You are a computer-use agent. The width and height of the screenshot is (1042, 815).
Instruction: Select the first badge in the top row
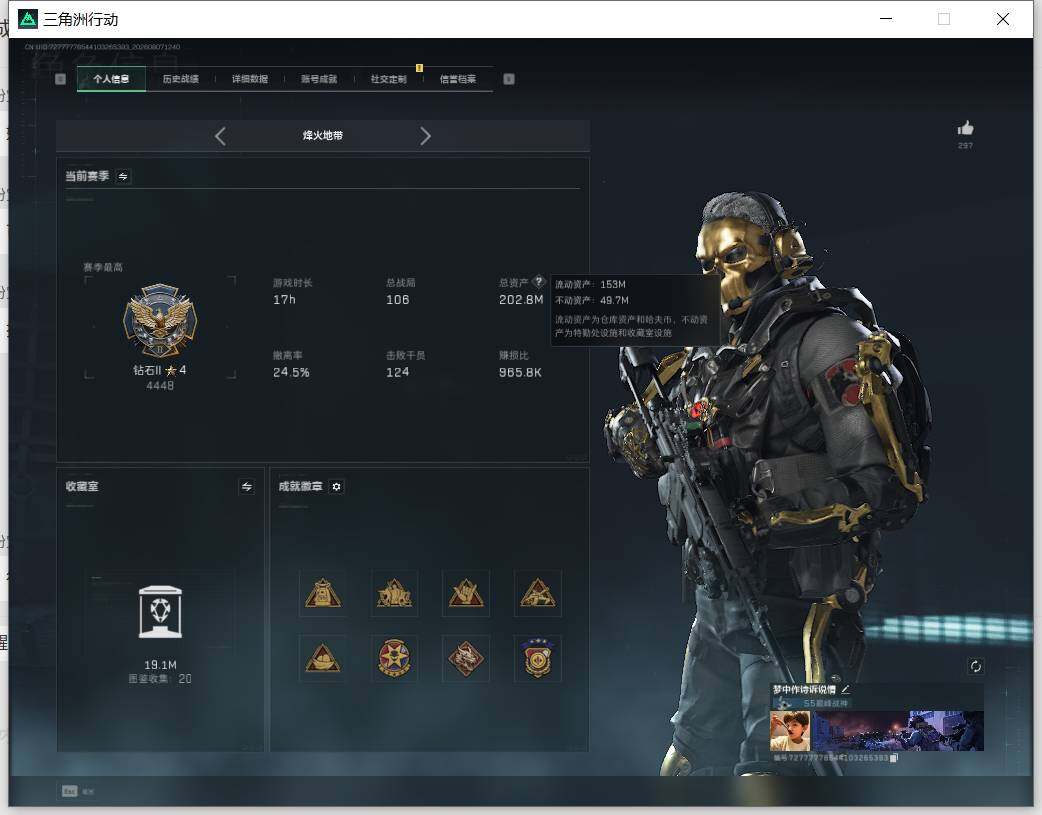coord(323,593)
